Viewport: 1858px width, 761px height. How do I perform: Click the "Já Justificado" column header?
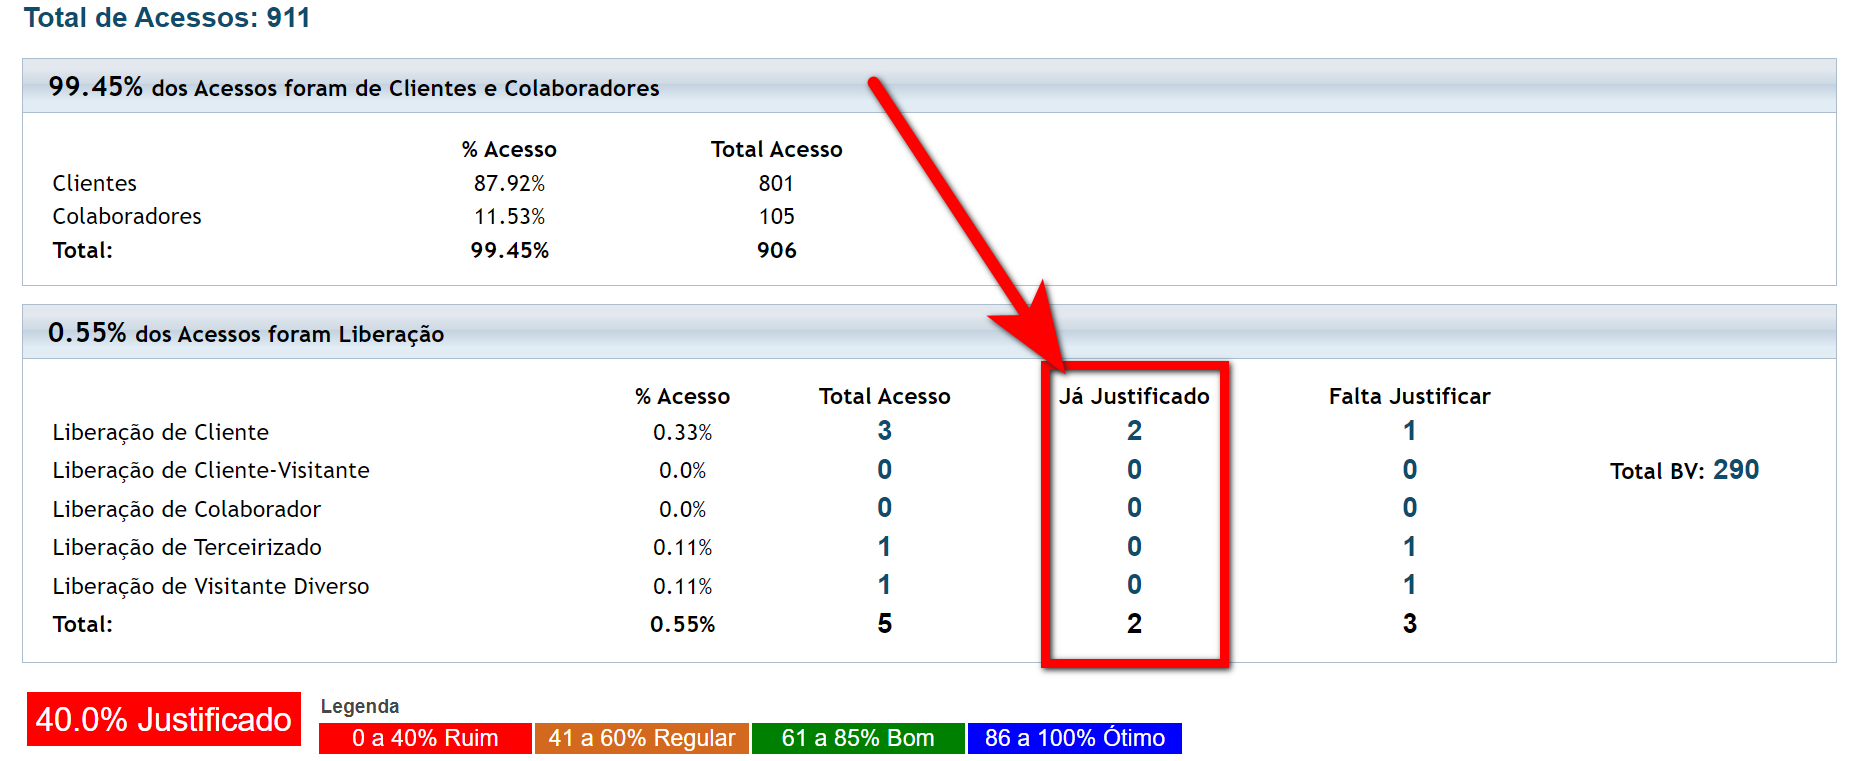(1134, 396)
